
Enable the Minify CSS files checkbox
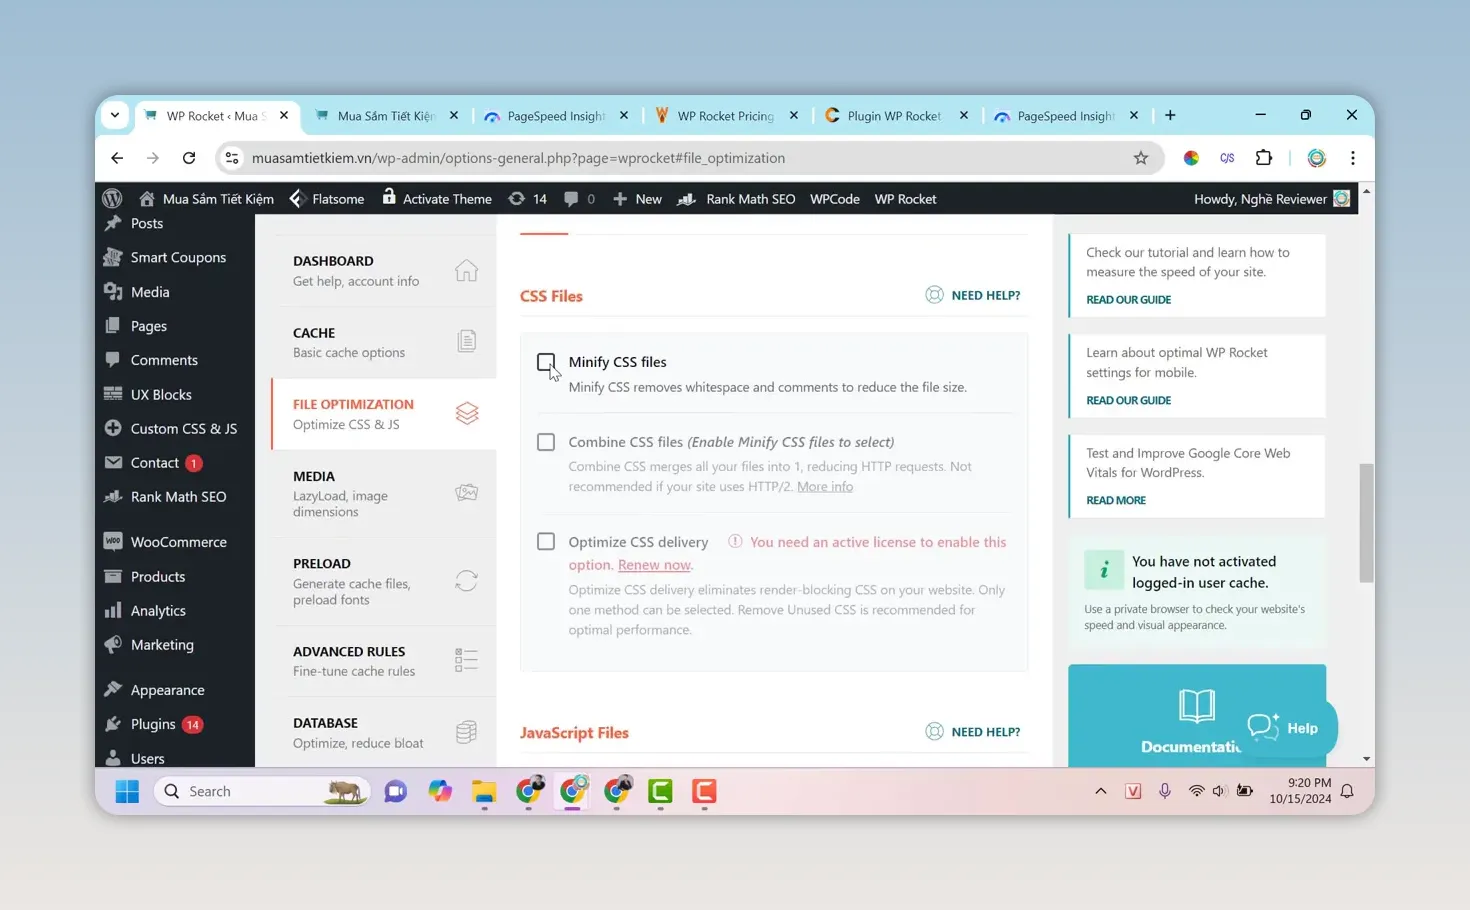(x=546, y=362)
